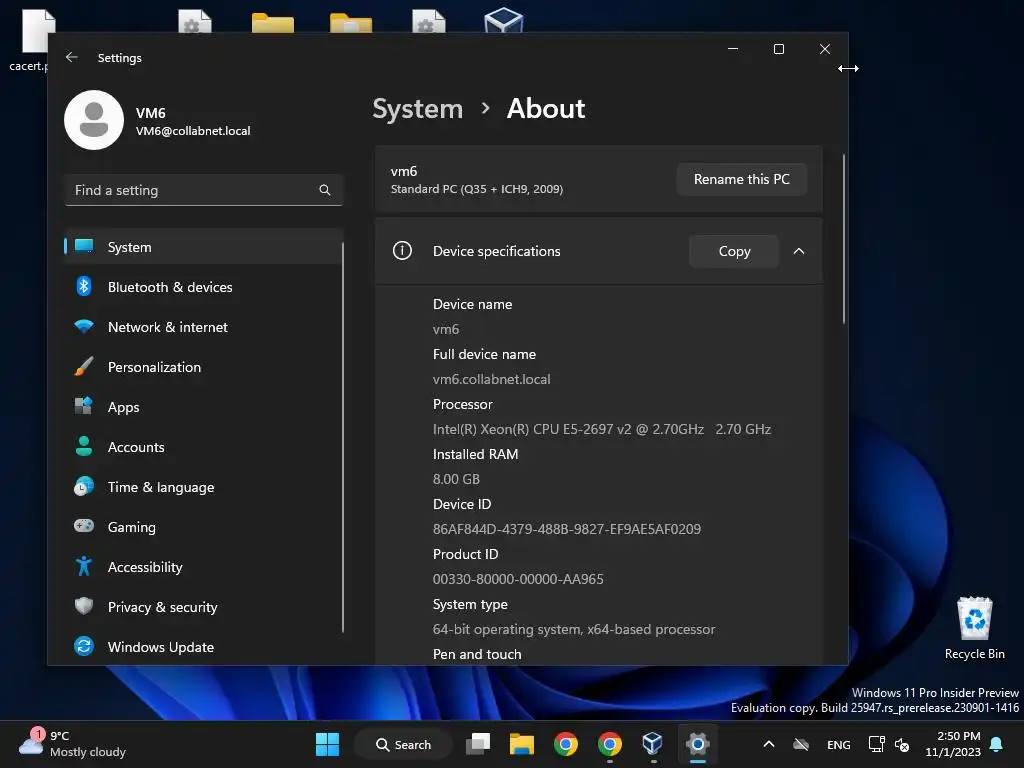This screenshot has height=768, width=1024.
Task: Go back with the Settings back arrow
Action: pos(72,57)
